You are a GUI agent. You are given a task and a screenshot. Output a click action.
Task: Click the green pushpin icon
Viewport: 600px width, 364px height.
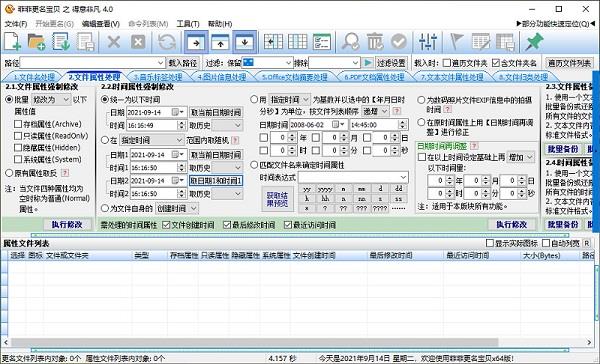(x=534, y=41)
